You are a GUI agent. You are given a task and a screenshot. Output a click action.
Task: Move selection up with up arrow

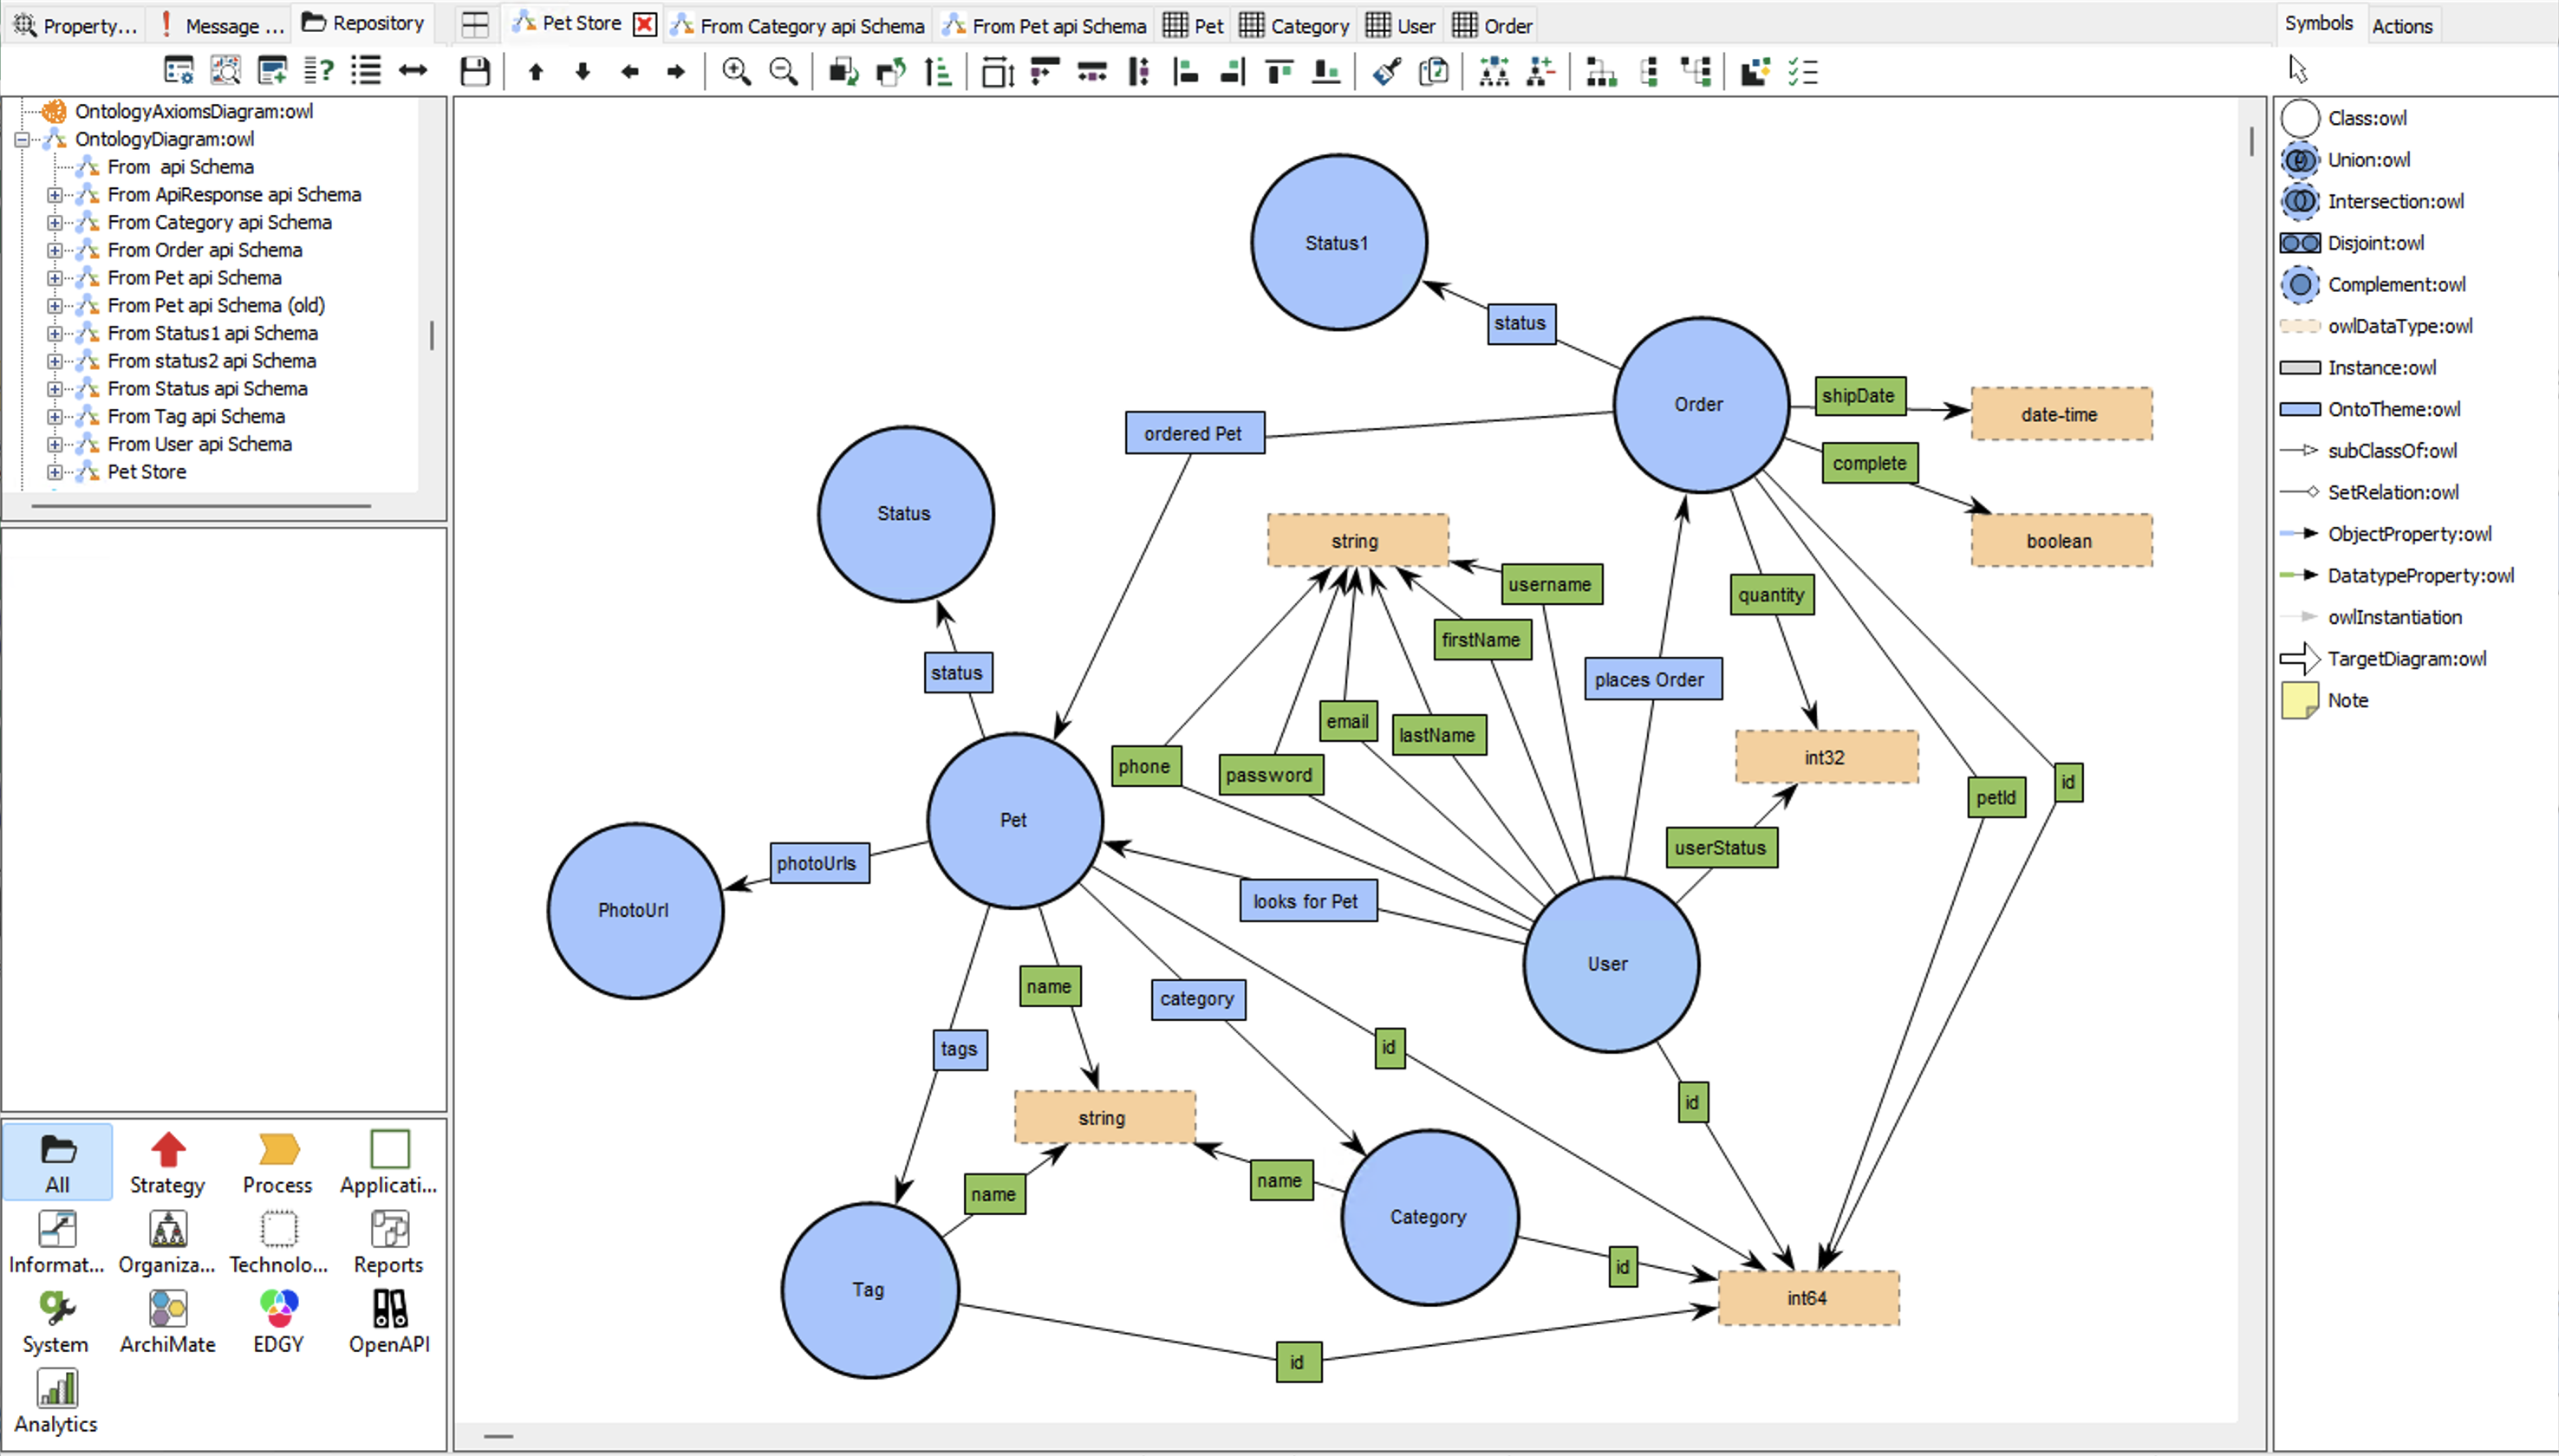click(x=536, y=71)
